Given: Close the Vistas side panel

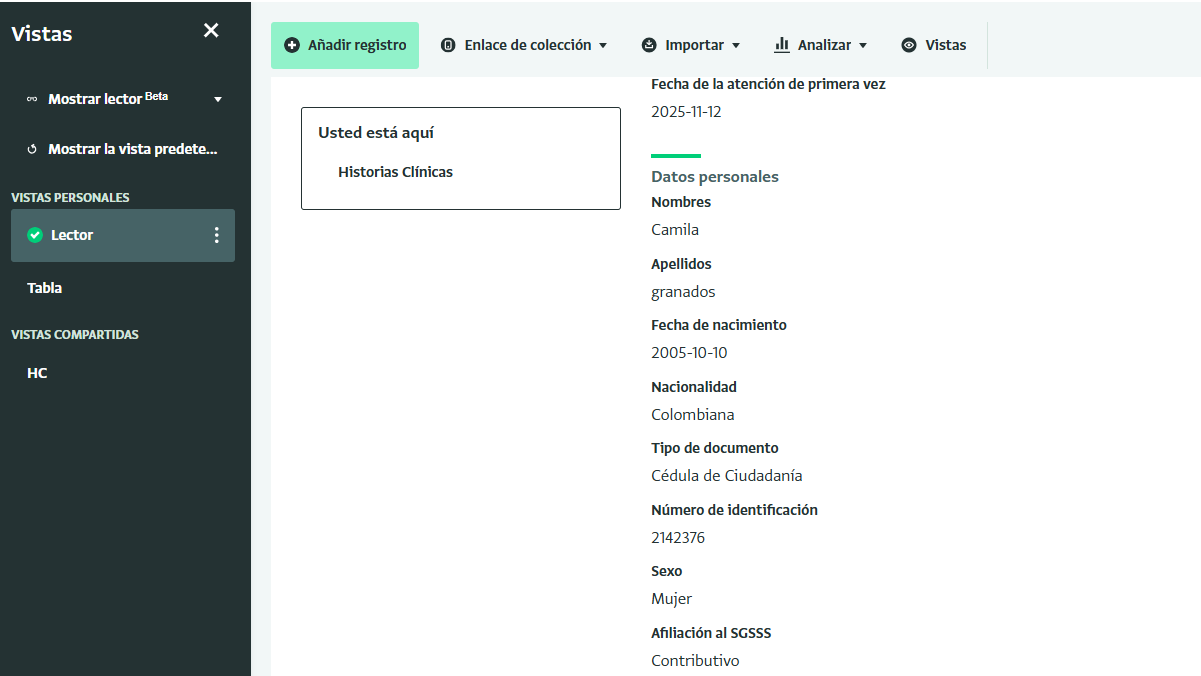Looking at the screenshot, I should click(x=211, y=31).
